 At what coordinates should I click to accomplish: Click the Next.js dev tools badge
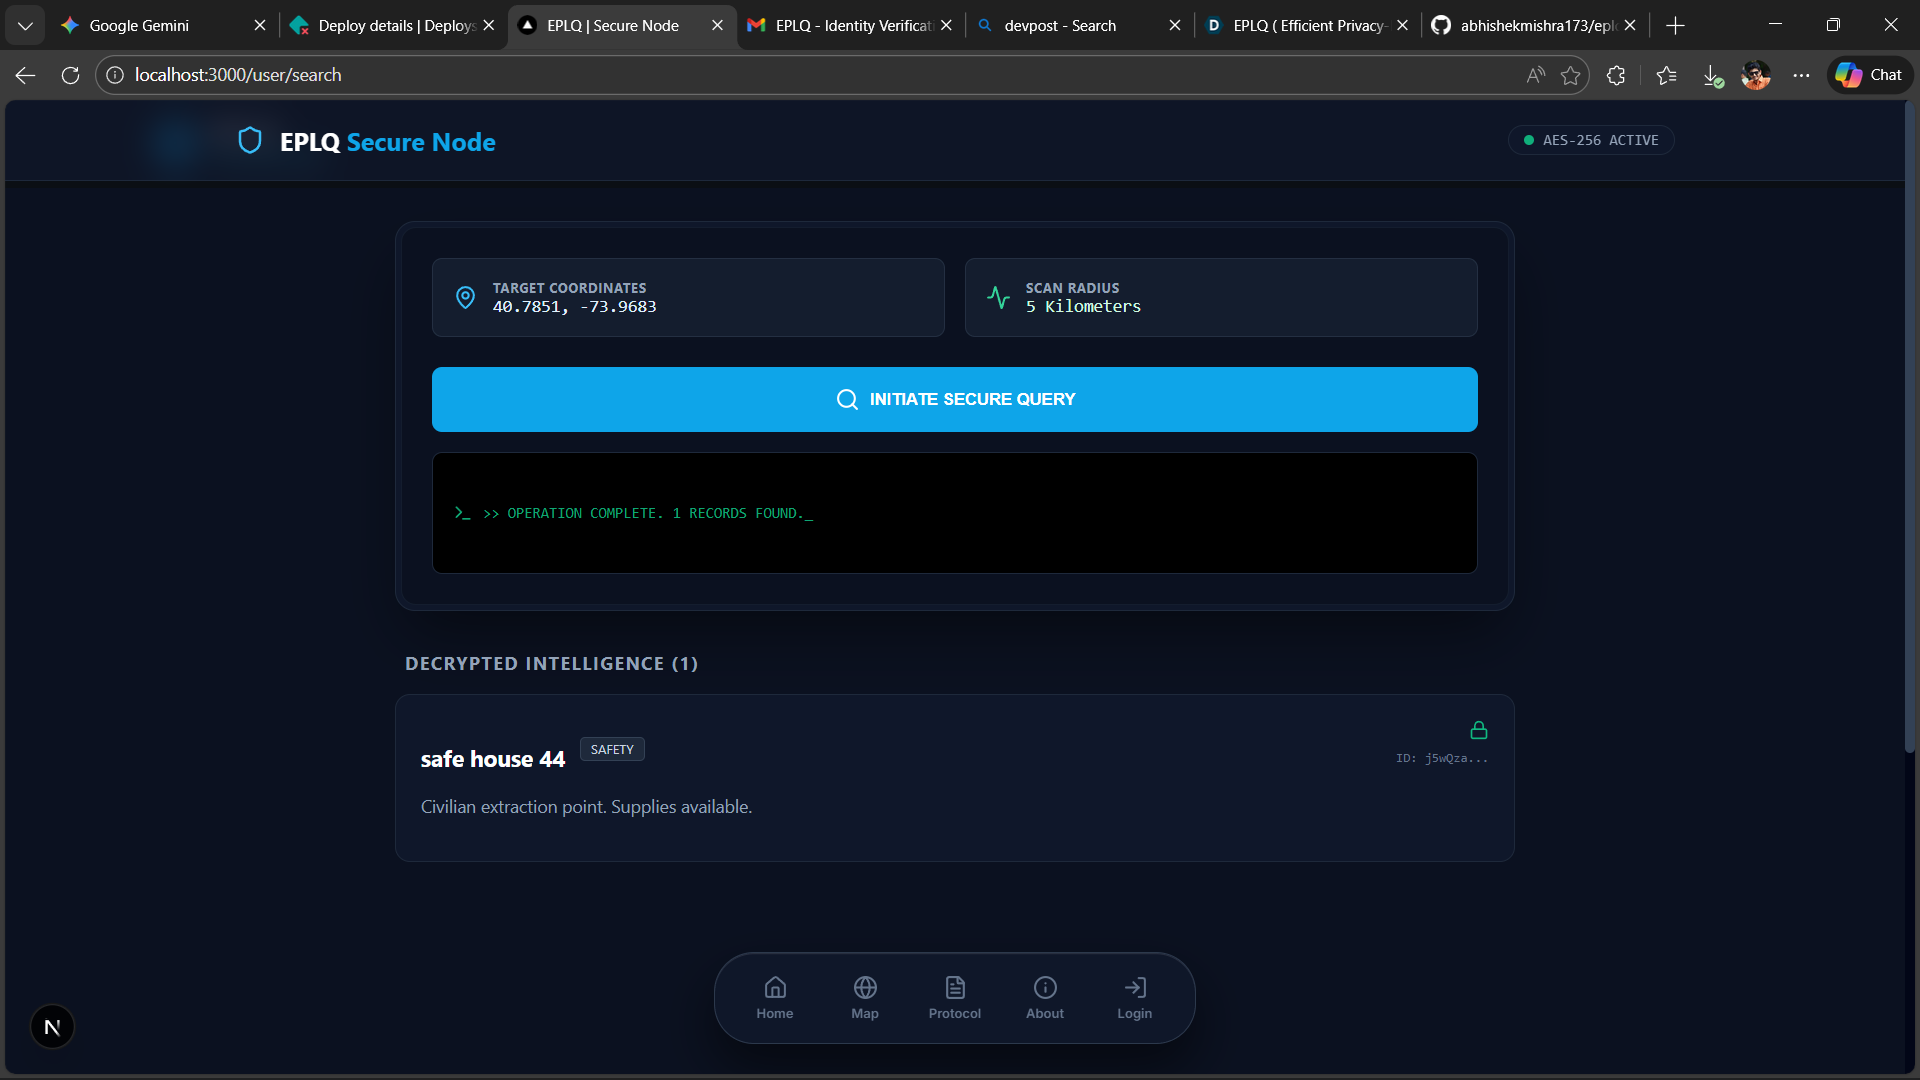pos(52,1027)
